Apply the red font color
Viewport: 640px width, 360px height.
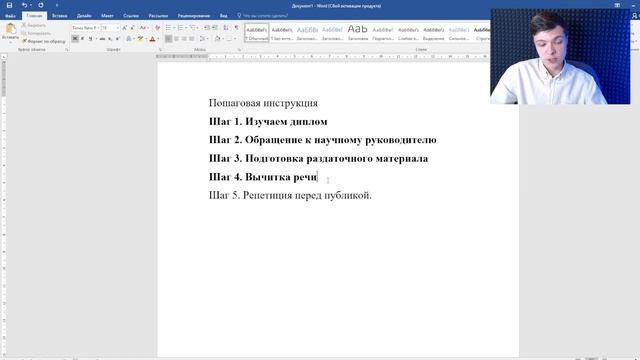coord(152,39)
